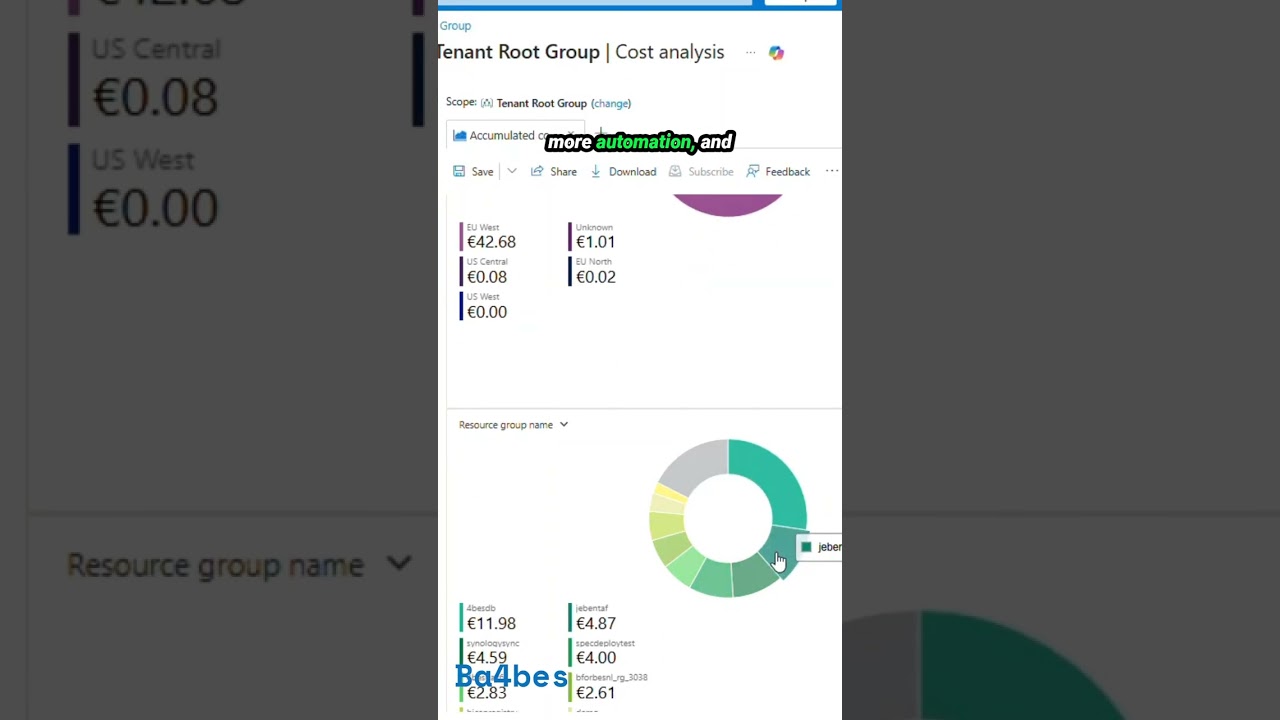Click the bottom green donut chart segment
This screenshot has height=720, width=1280.
(x=712, y=579)
